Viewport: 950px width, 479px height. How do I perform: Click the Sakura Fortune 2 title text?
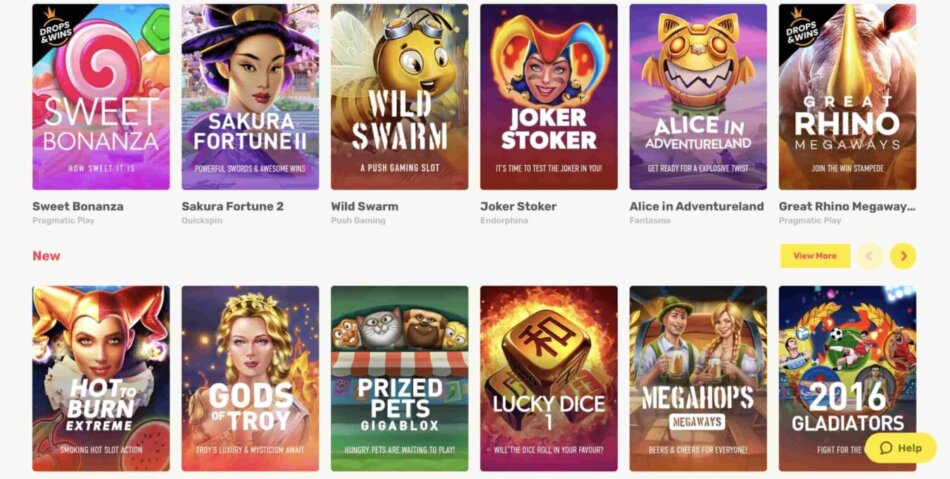(233, 206)
